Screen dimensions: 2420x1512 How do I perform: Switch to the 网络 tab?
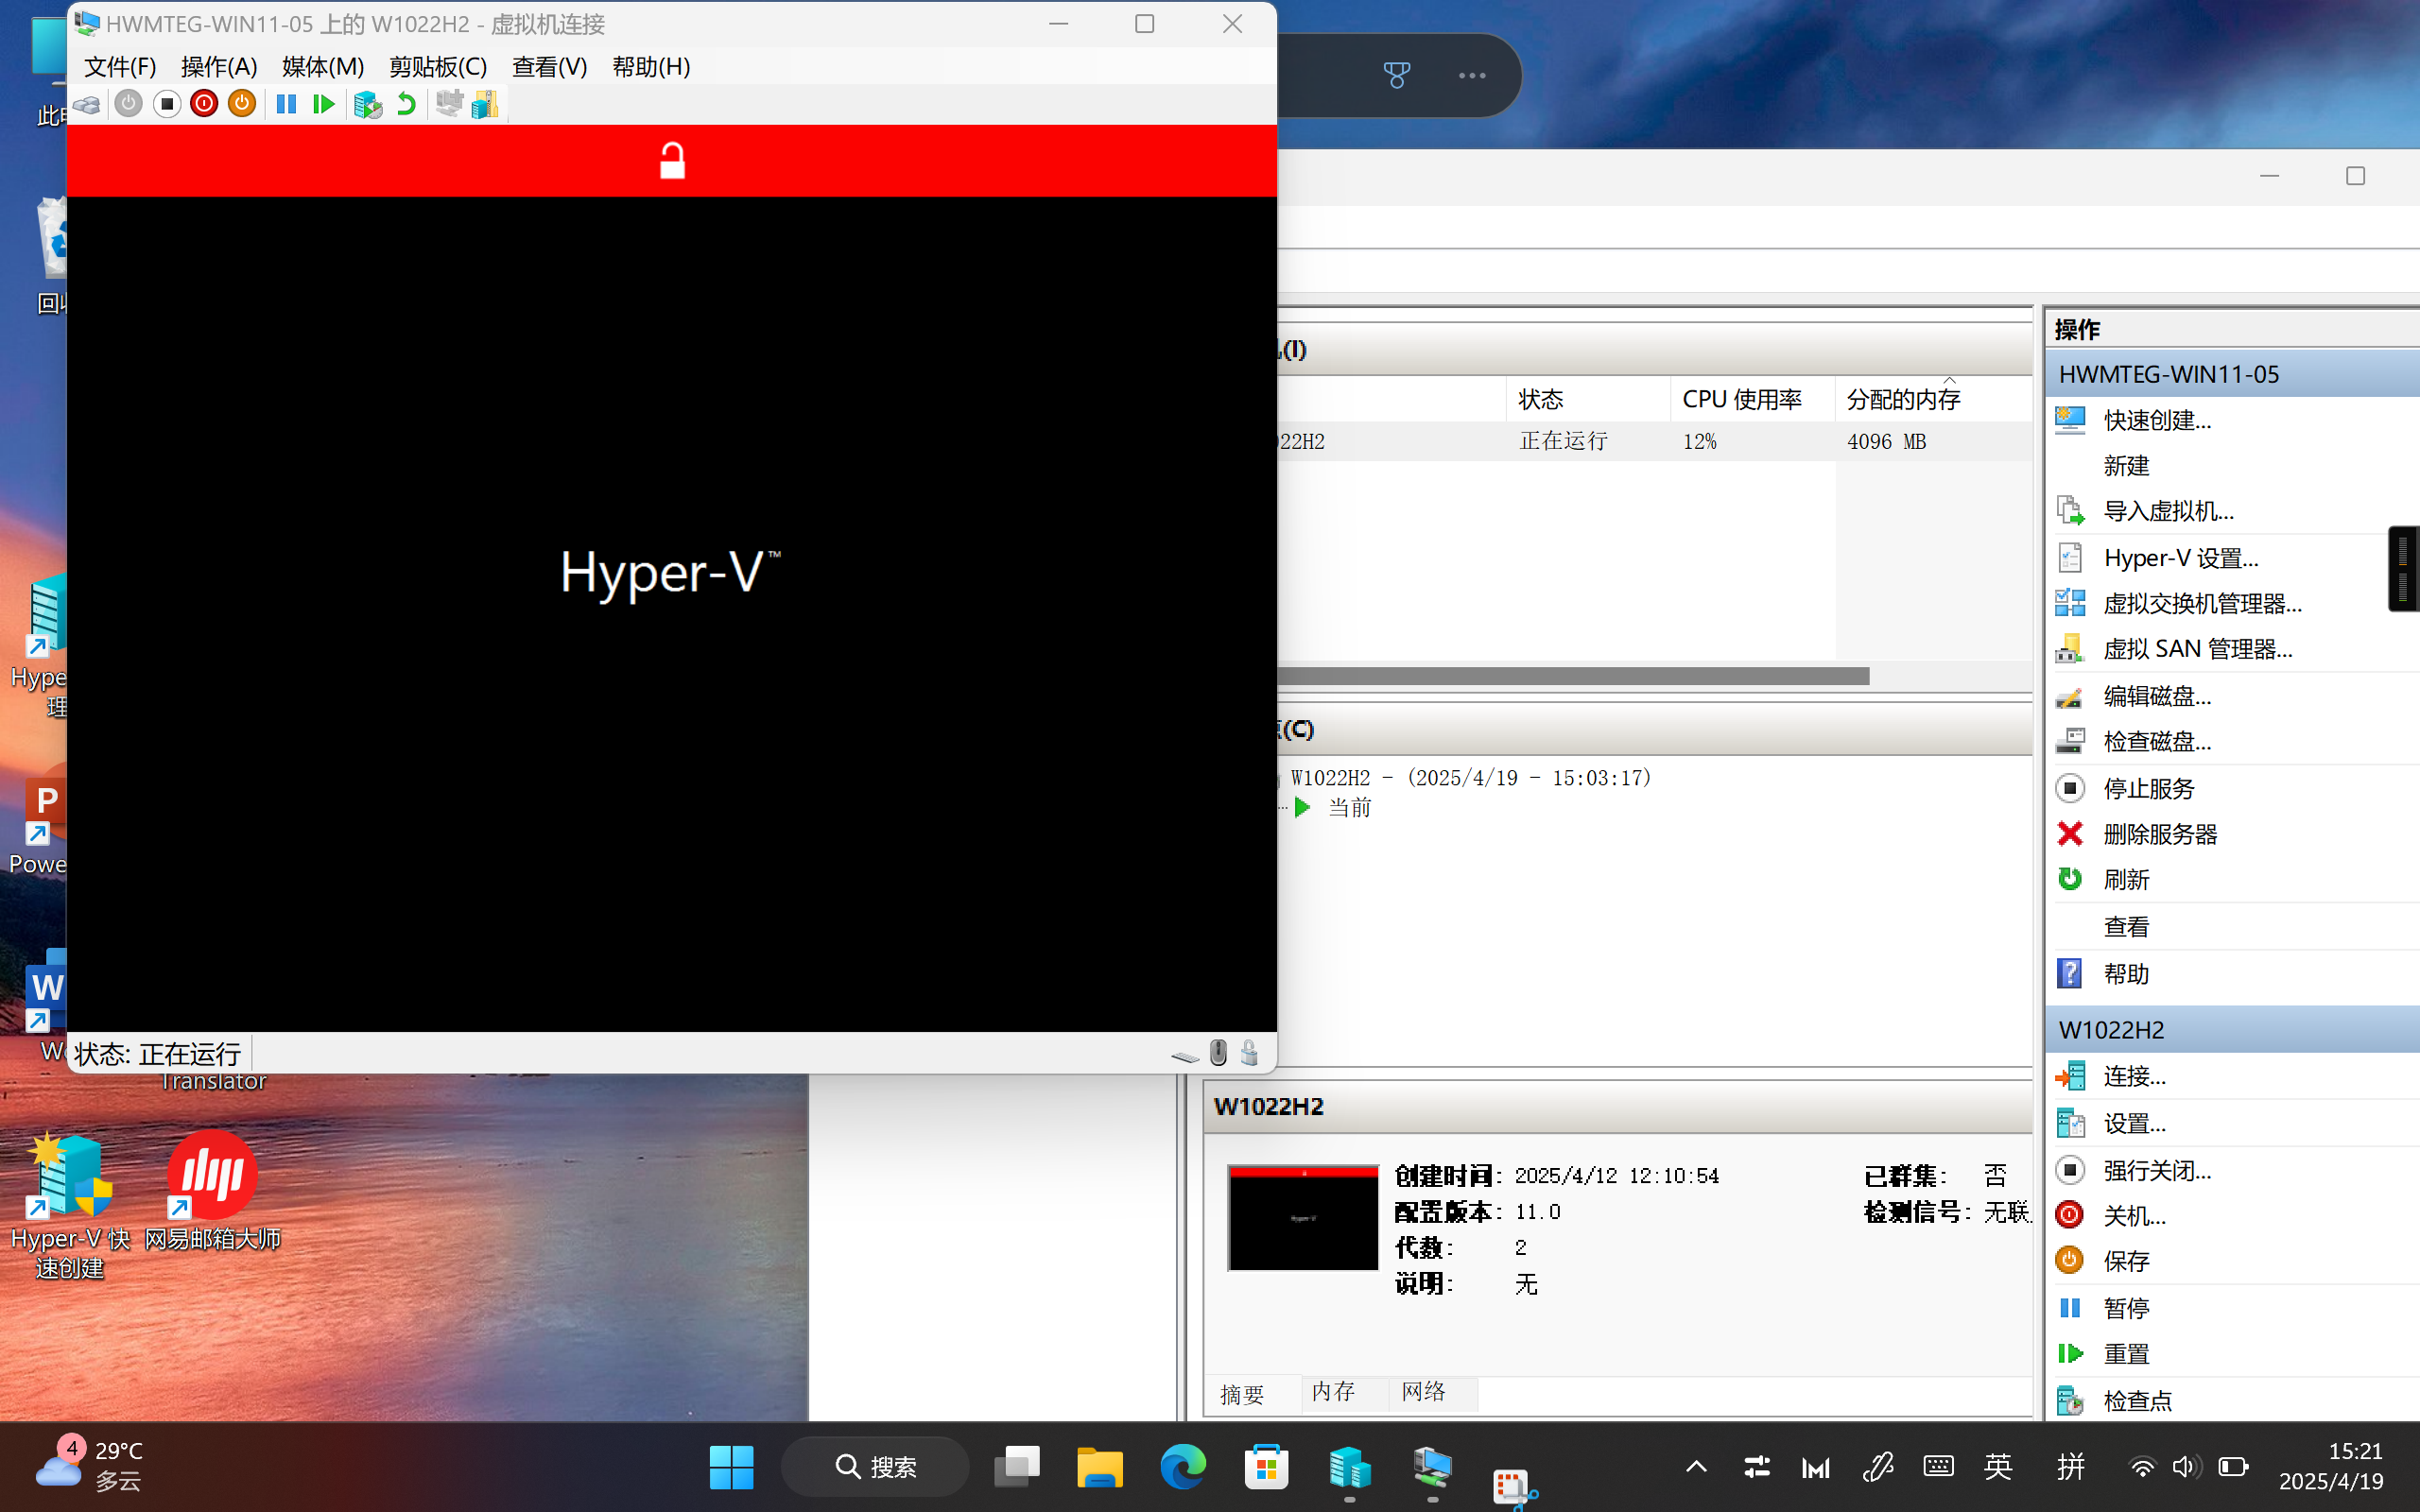coord(1423,1391)
